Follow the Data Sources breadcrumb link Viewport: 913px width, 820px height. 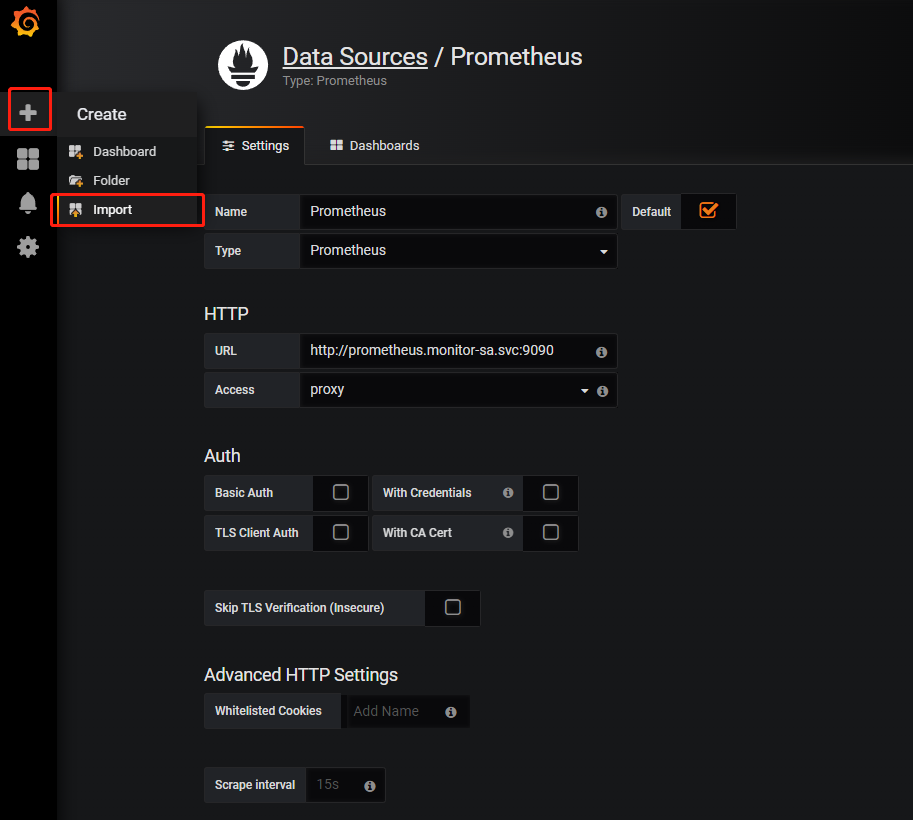[x=355, y=57]
